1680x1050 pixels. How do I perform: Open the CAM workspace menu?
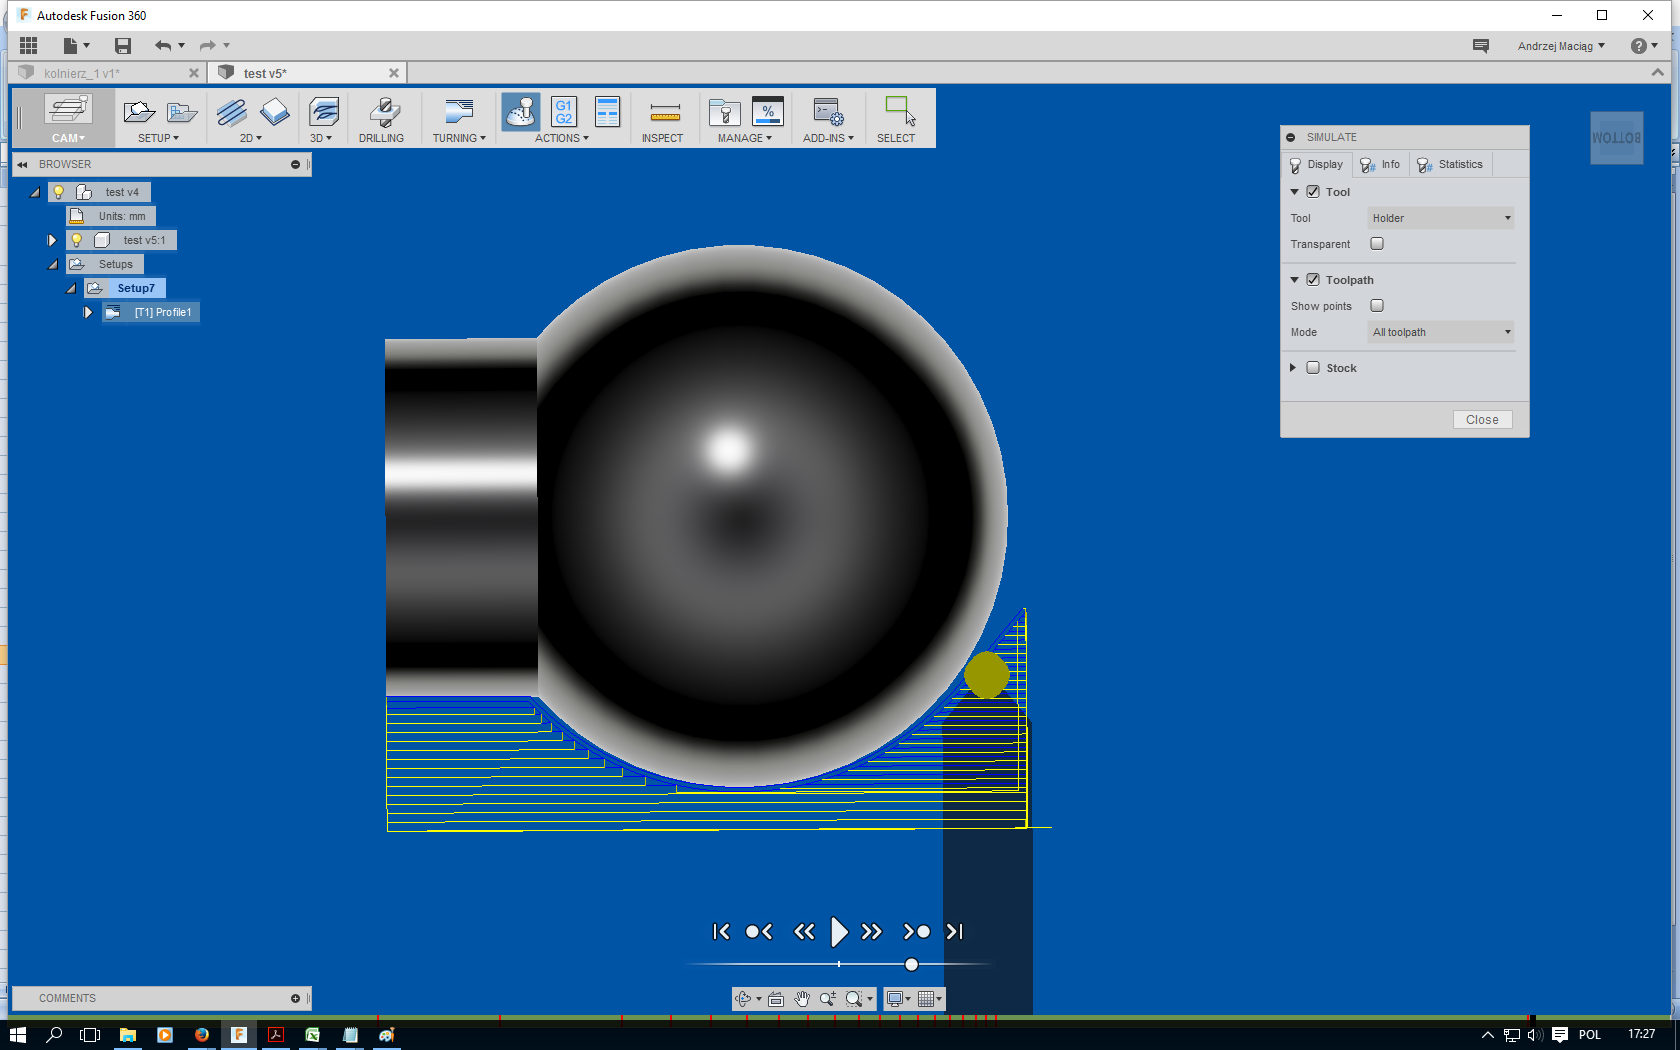pyautogui.click(x=68, y=138)
